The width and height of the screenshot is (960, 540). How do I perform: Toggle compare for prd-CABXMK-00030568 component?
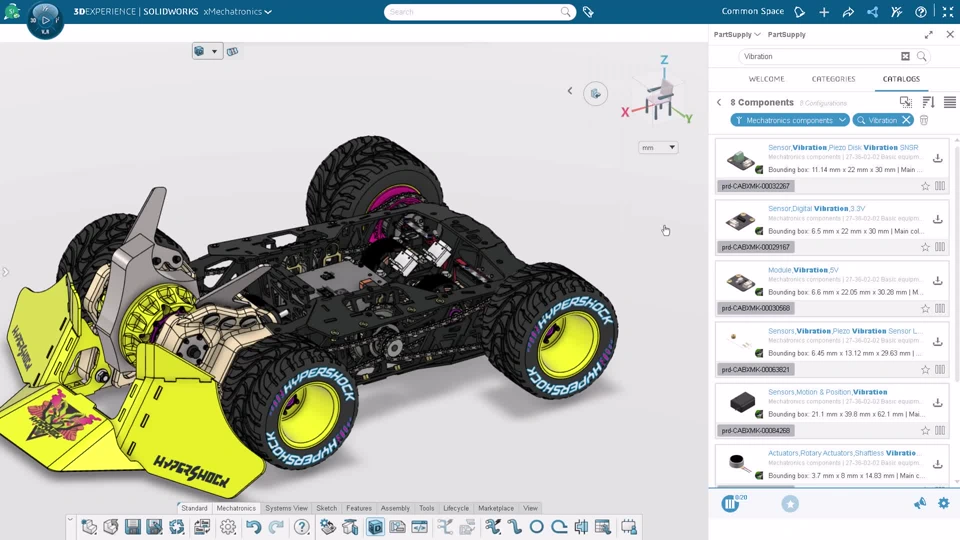coord(940,309)
